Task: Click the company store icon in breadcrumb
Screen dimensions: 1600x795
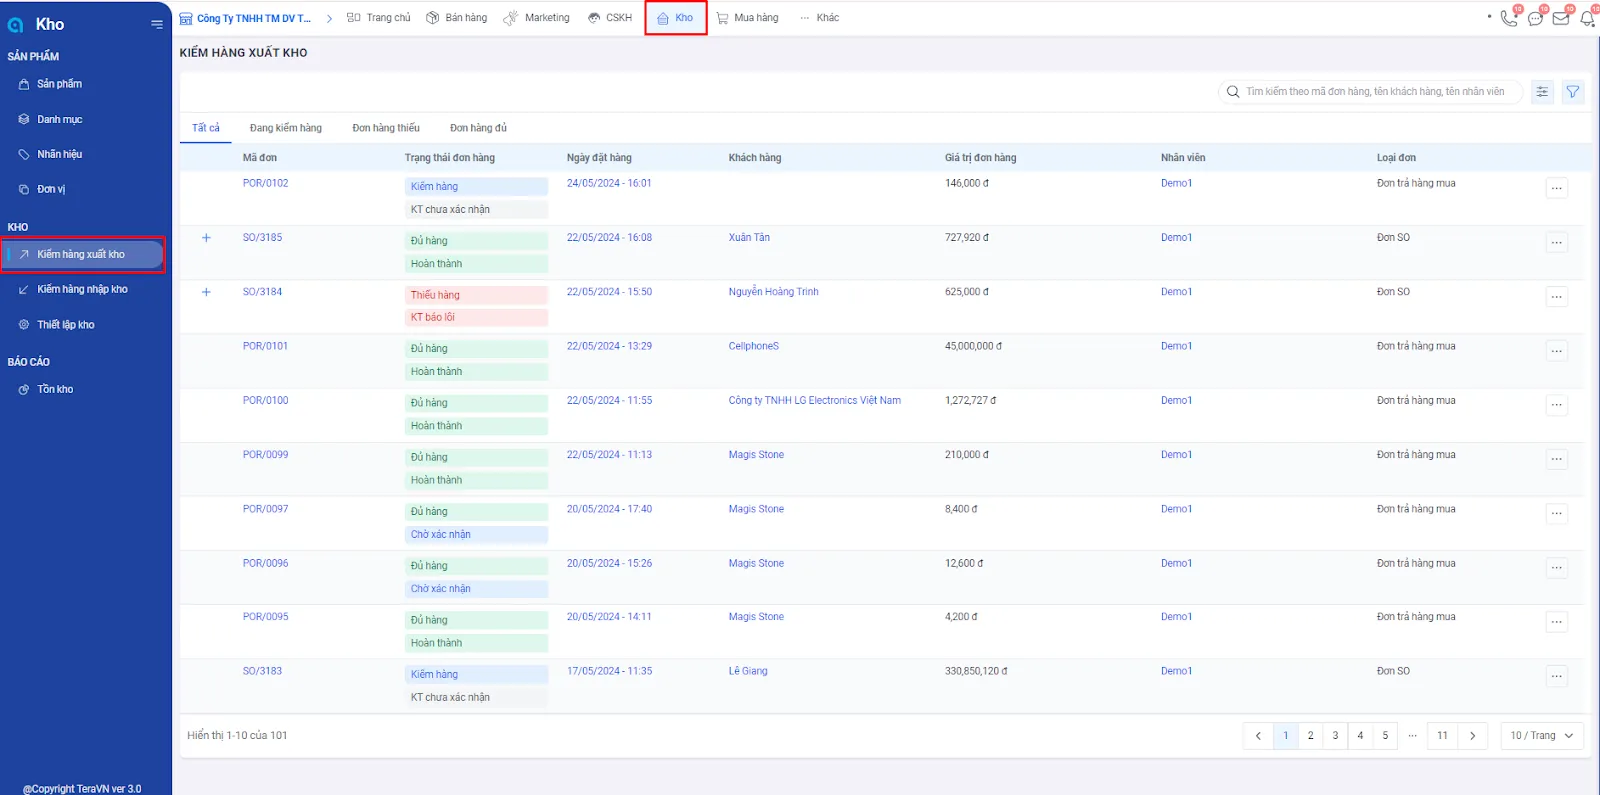Action: pos(186,18)
